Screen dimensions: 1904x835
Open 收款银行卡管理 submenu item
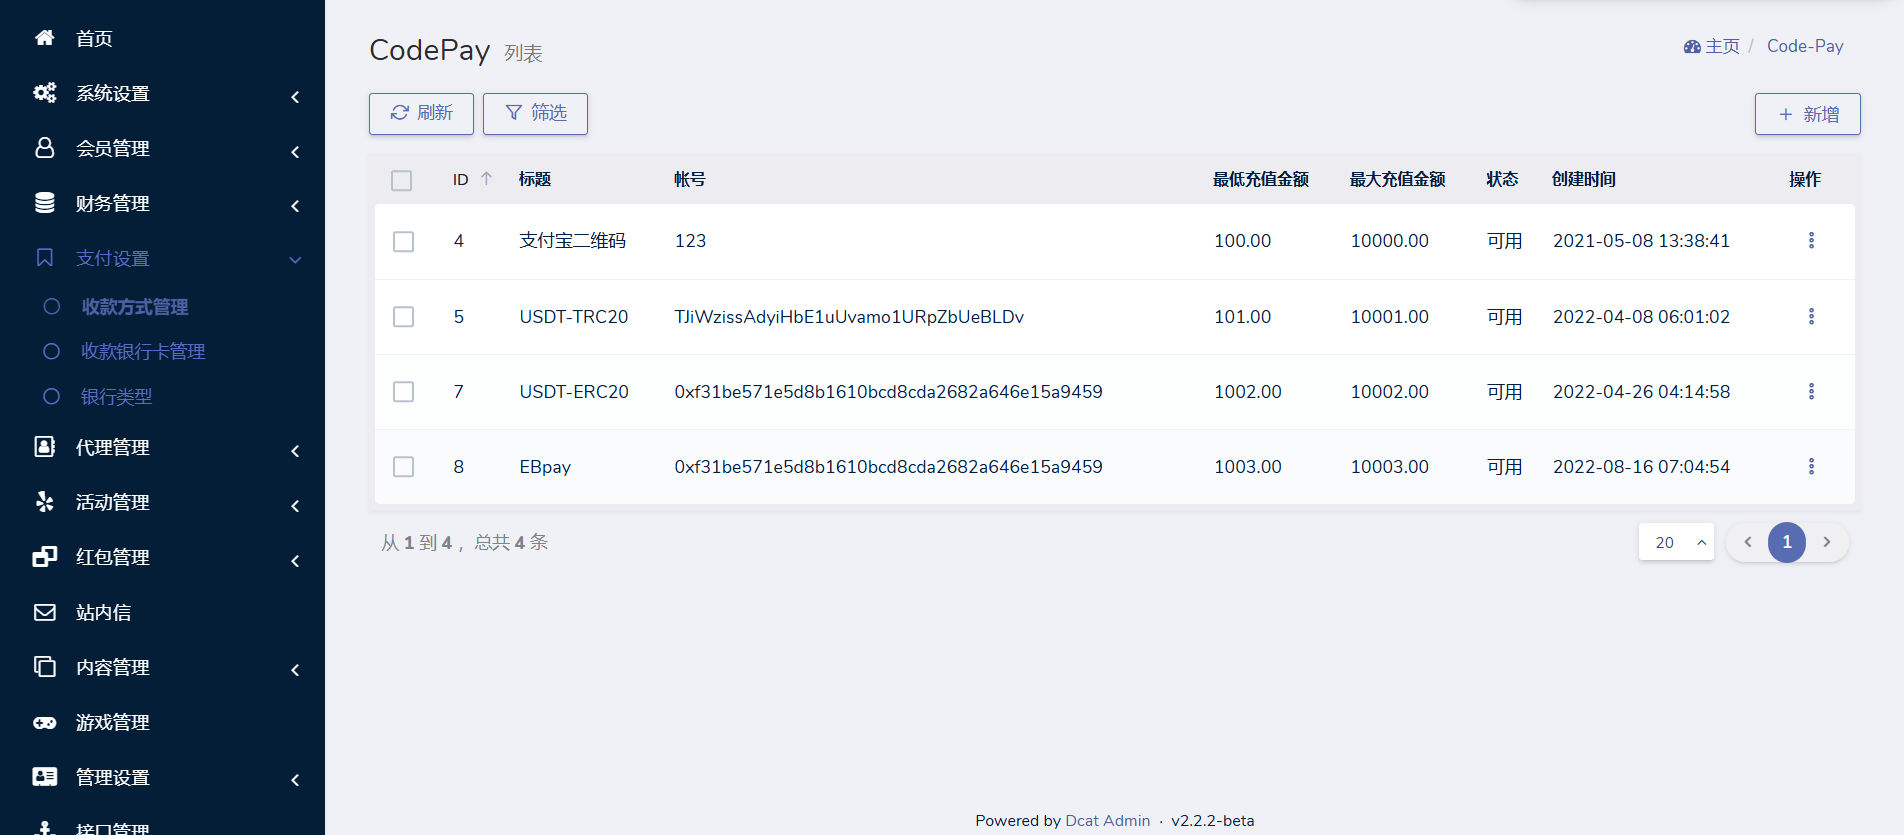pyautogui.click(x=143, y=352)
